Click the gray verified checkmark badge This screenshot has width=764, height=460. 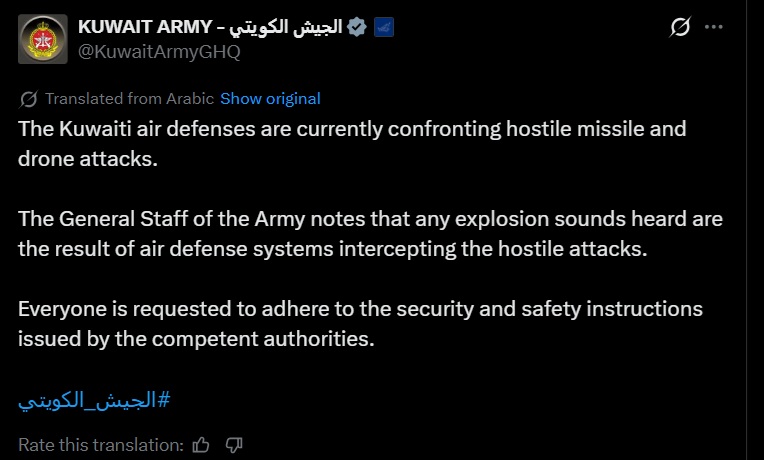pos(356,28)
